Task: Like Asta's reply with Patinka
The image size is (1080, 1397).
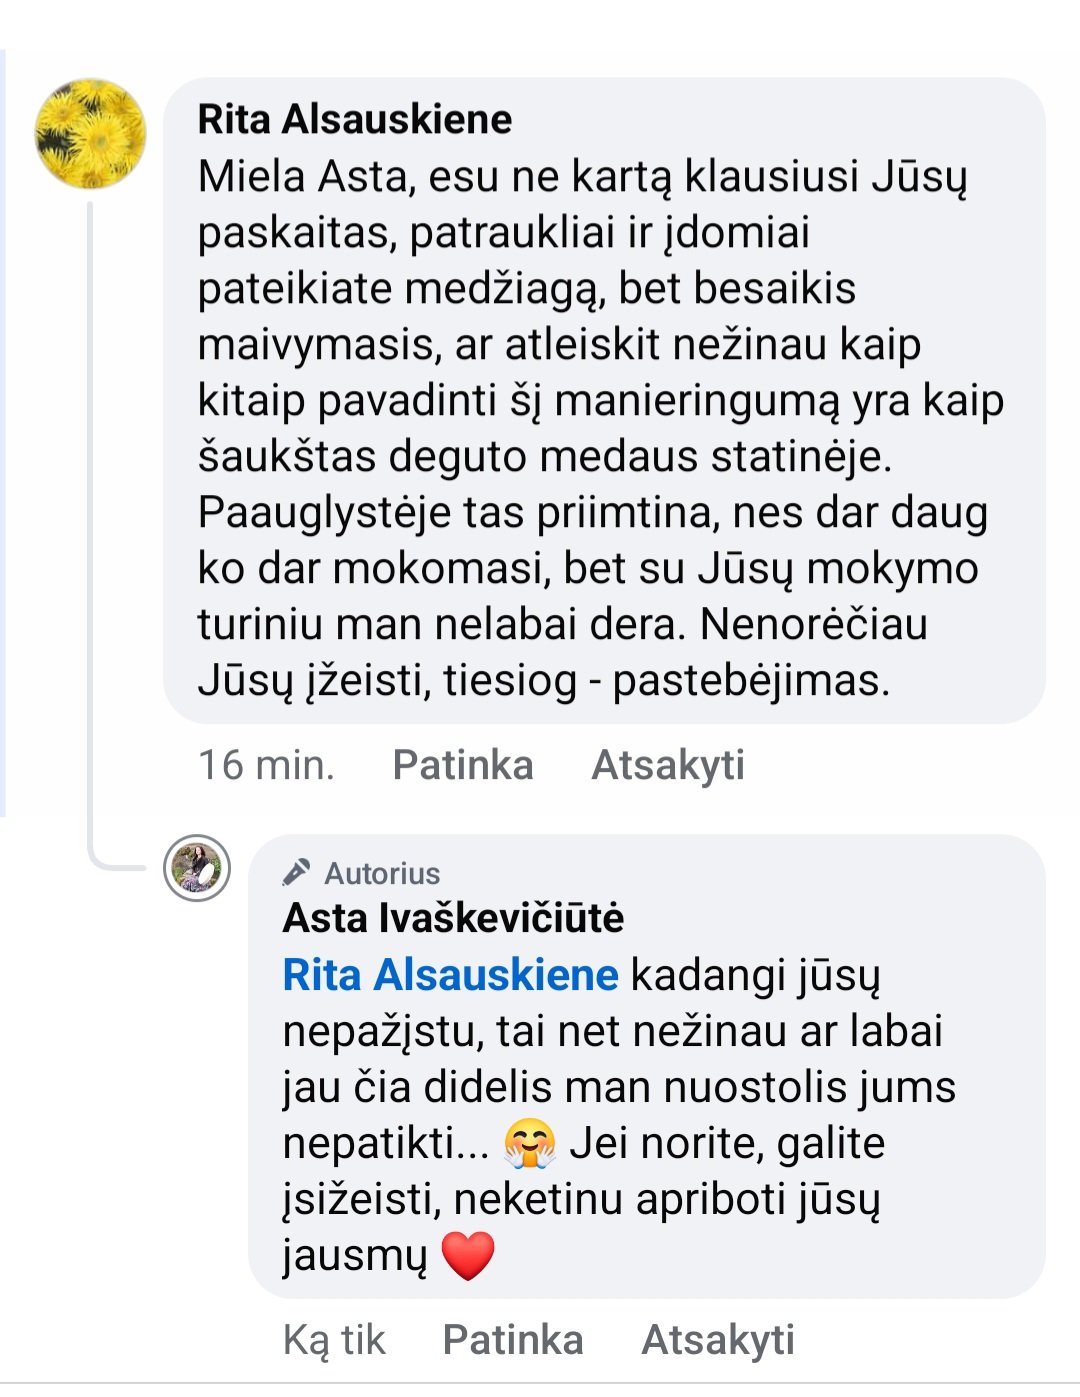Action: [x=512, y=1339]
